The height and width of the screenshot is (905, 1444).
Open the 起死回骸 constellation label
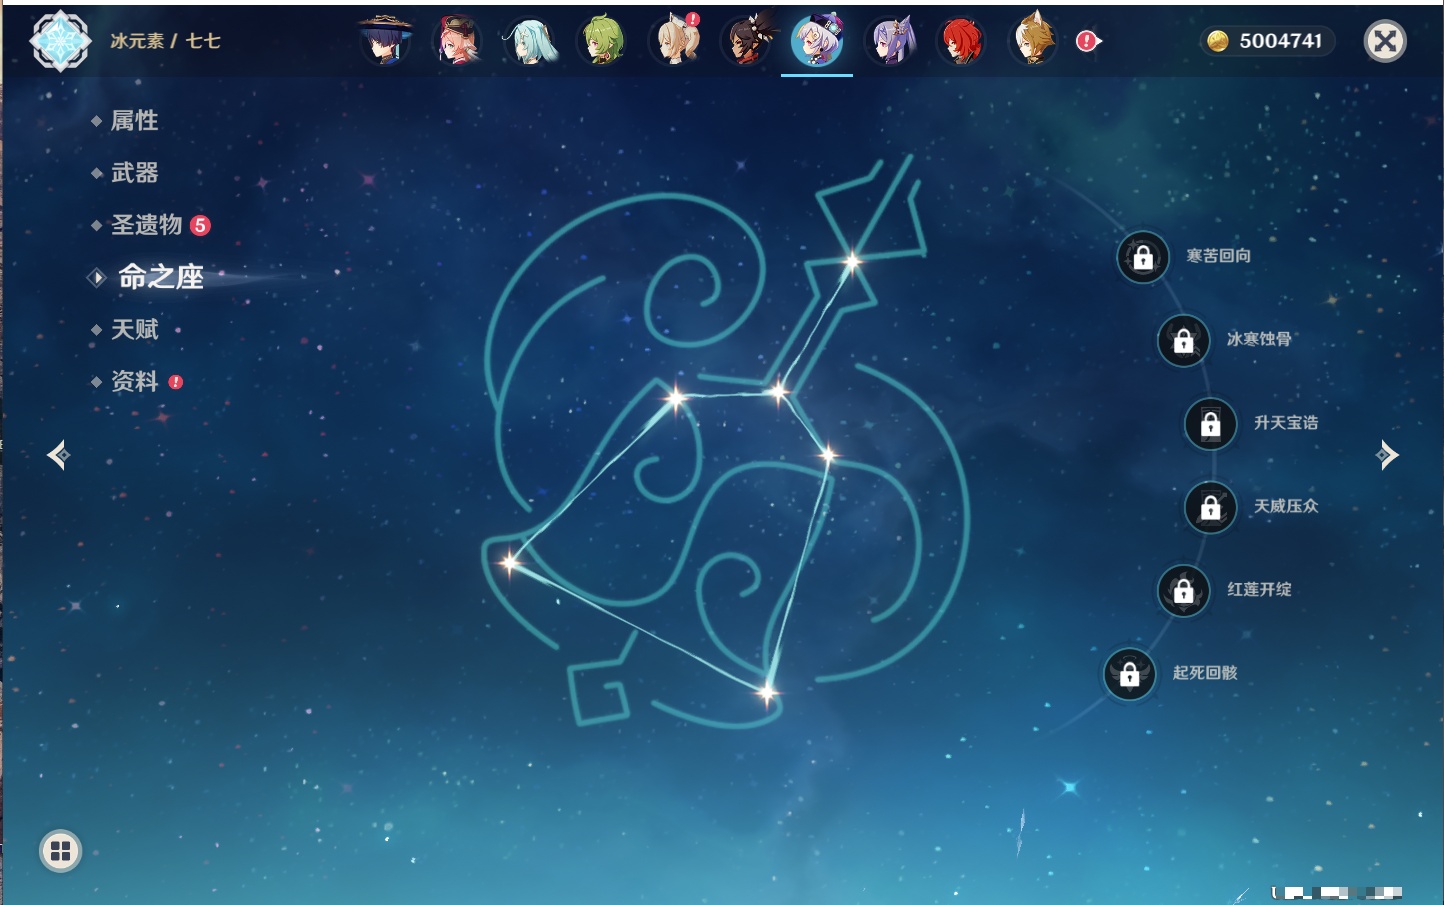tap(1205, 673)
